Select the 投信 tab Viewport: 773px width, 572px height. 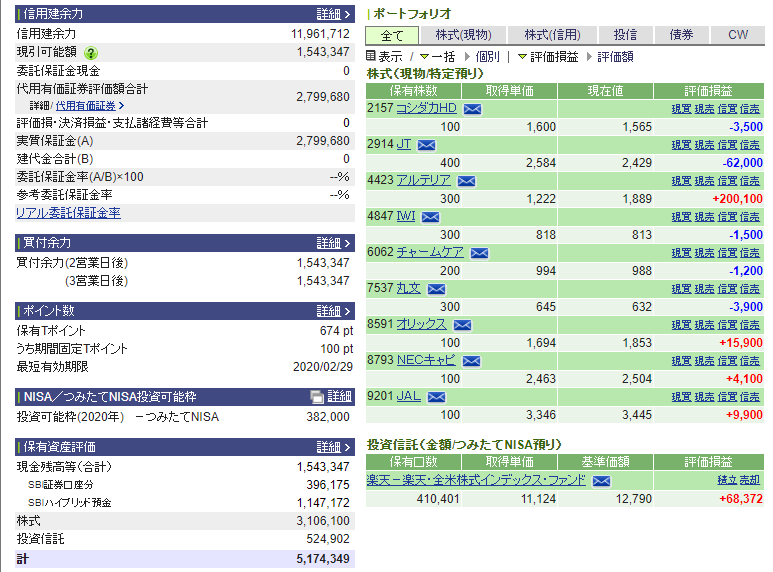point(625,35)
